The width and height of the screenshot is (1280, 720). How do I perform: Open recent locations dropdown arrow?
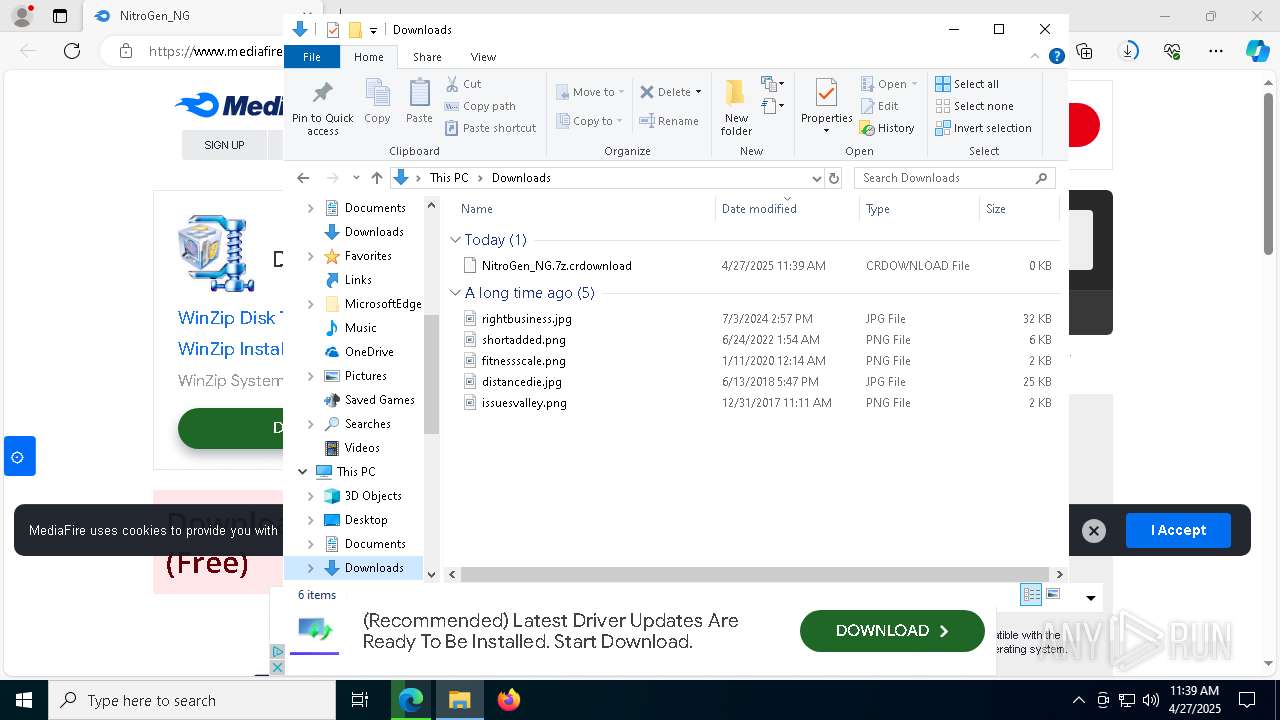coord(356,178)
